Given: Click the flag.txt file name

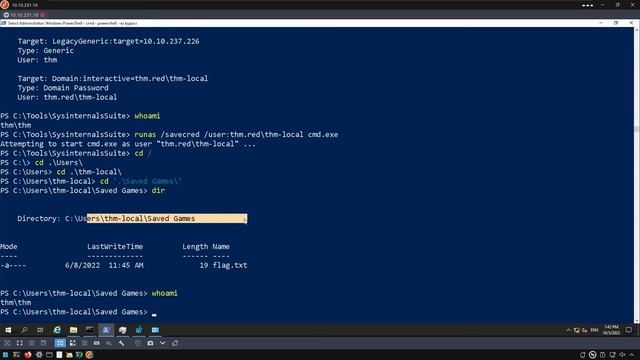Looking at the screenshot, I should 230,265.
